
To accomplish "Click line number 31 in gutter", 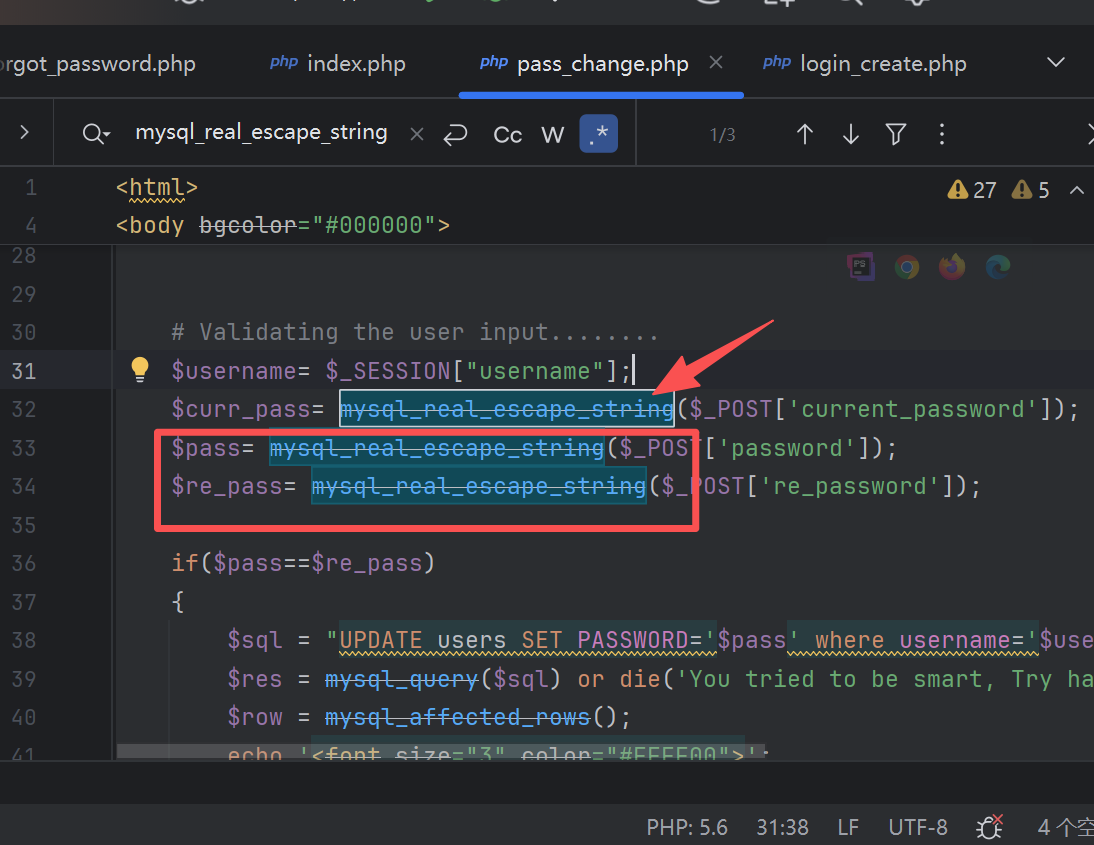I will pyautogui.click(x=24, y=371).
